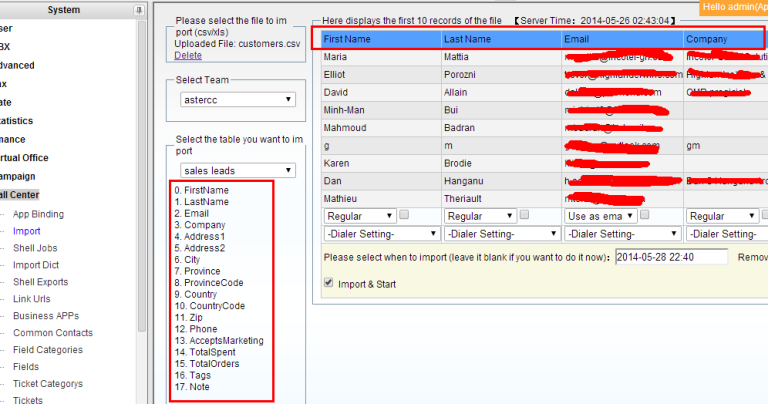Click the Hello admin button at top right
This screenshot has height=404, width=768.
tap(734, 7)
